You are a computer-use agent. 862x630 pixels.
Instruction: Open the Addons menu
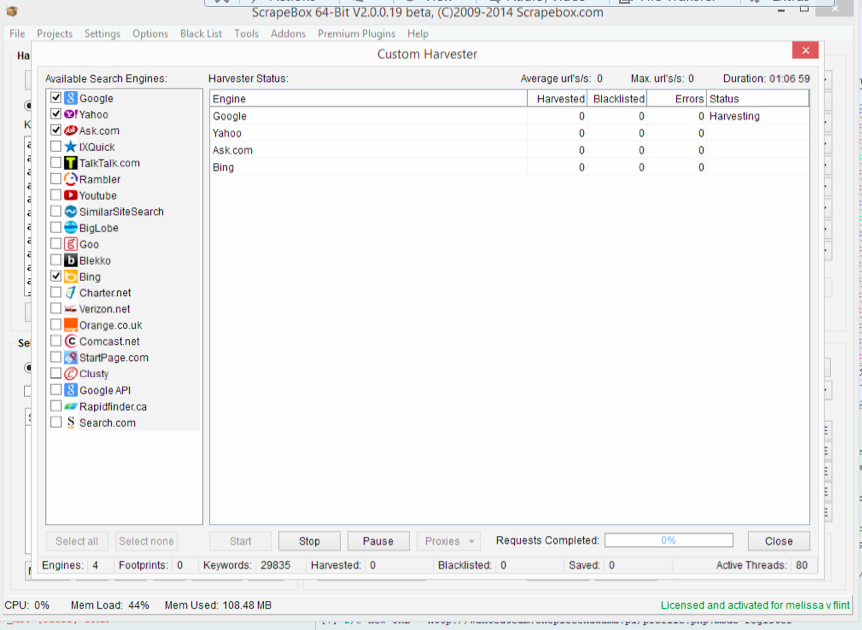click(x=288, y=34)
